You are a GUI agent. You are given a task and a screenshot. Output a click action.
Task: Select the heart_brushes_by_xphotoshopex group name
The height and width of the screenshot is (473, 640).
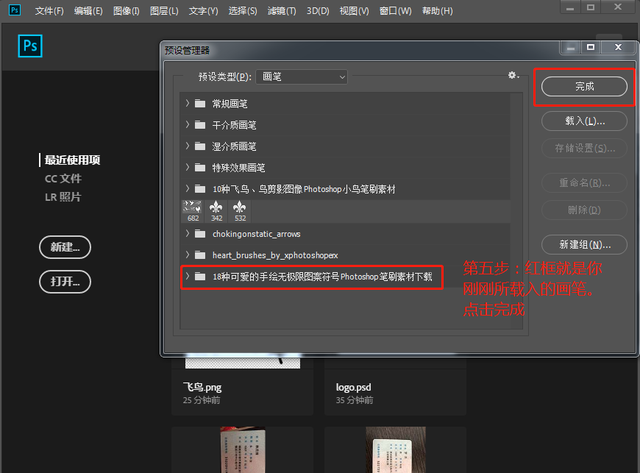275,255
